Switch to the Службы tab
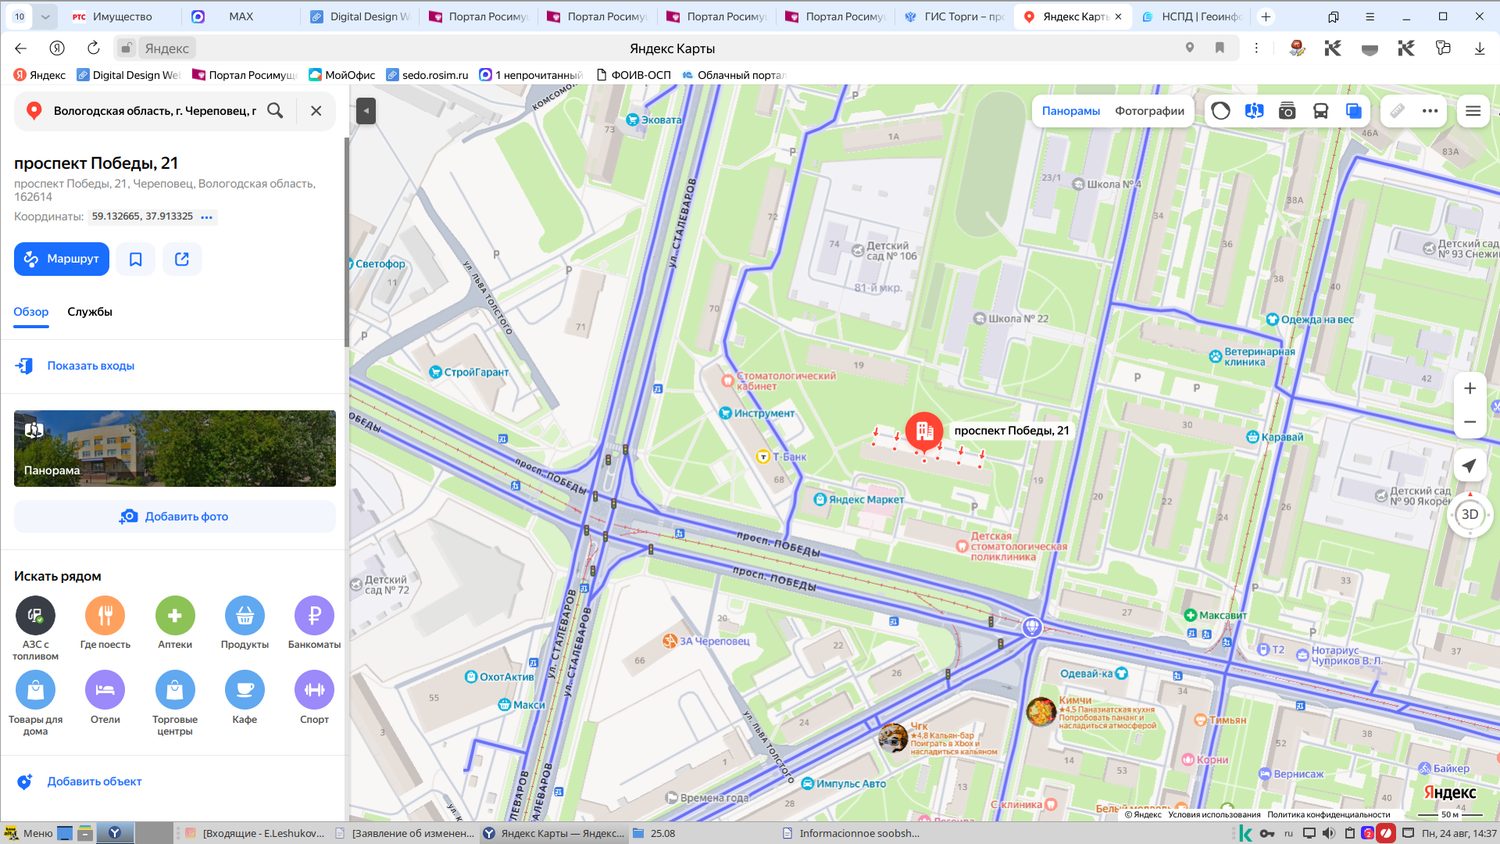 pos(90,312)
